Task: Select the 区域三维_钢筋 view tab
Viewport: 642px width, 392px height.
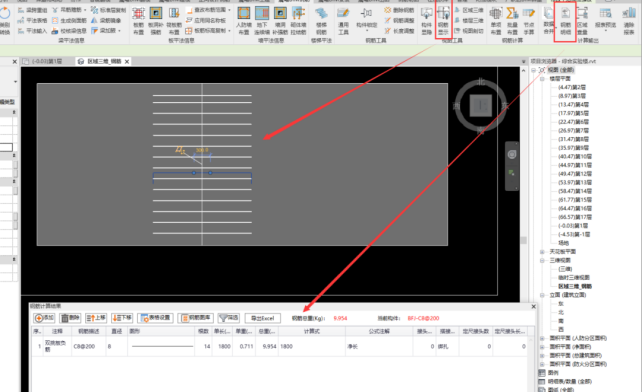Action: [104, 61]
